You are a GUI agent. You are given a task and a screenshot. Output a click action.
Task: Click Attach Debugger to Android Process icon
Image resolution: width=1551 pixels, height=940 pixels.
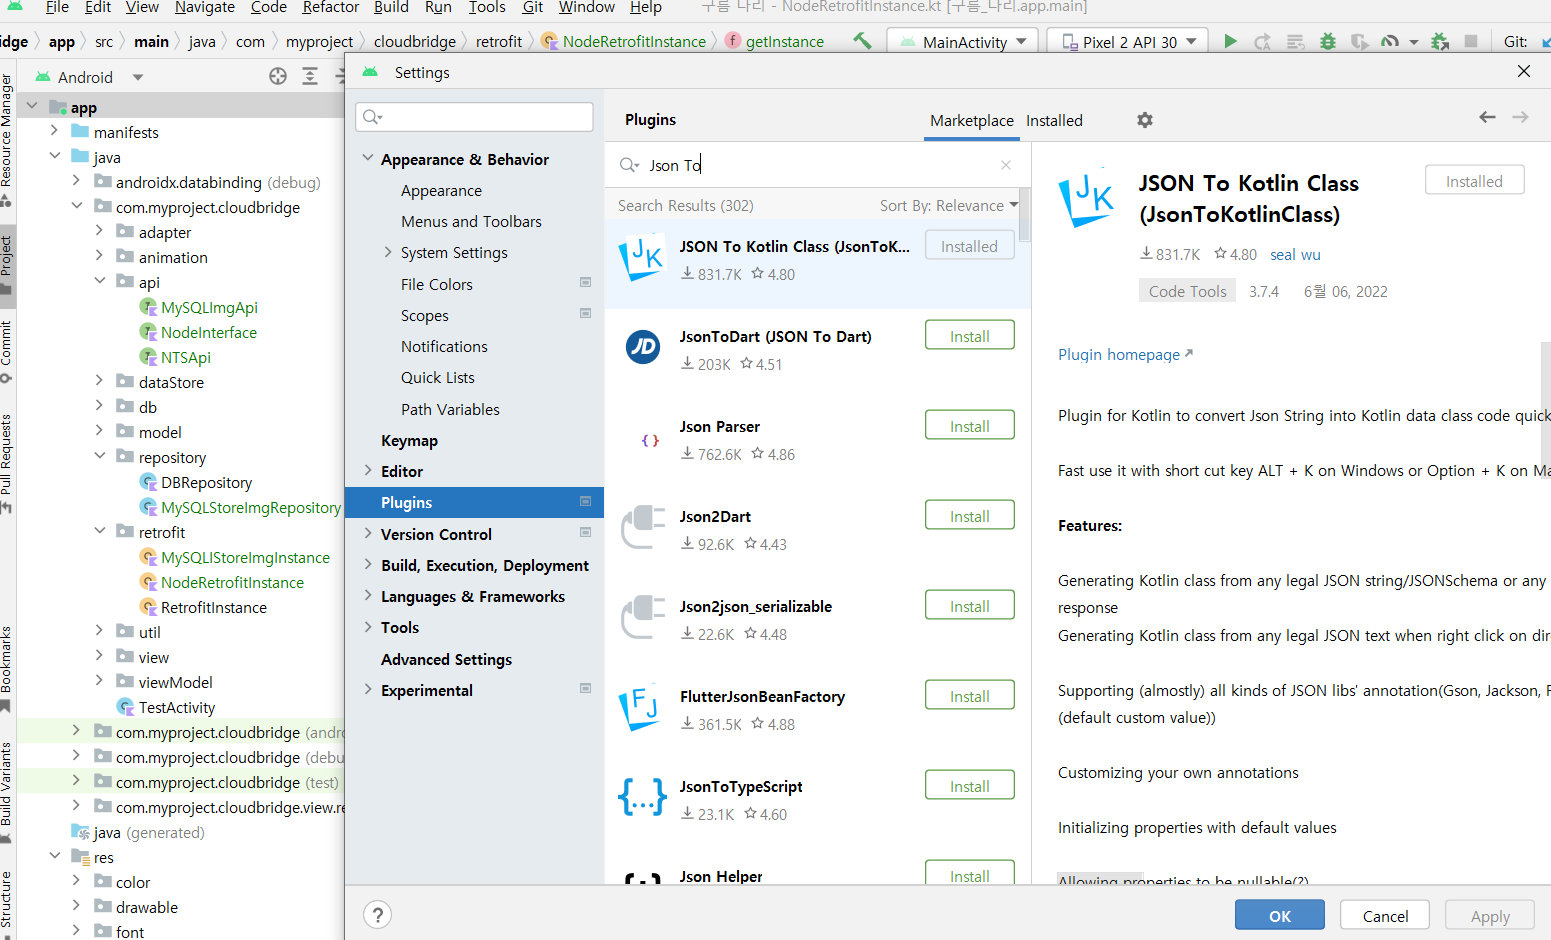(1440, 41)
